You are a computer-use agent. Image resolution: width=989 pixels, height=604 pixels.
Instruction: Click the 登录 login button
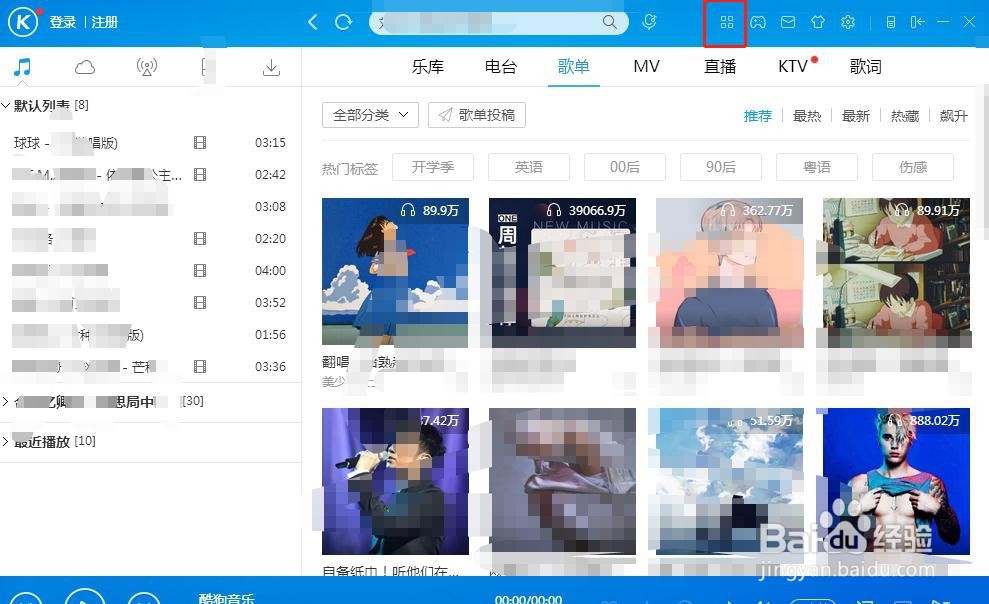[x=62, y=21]
